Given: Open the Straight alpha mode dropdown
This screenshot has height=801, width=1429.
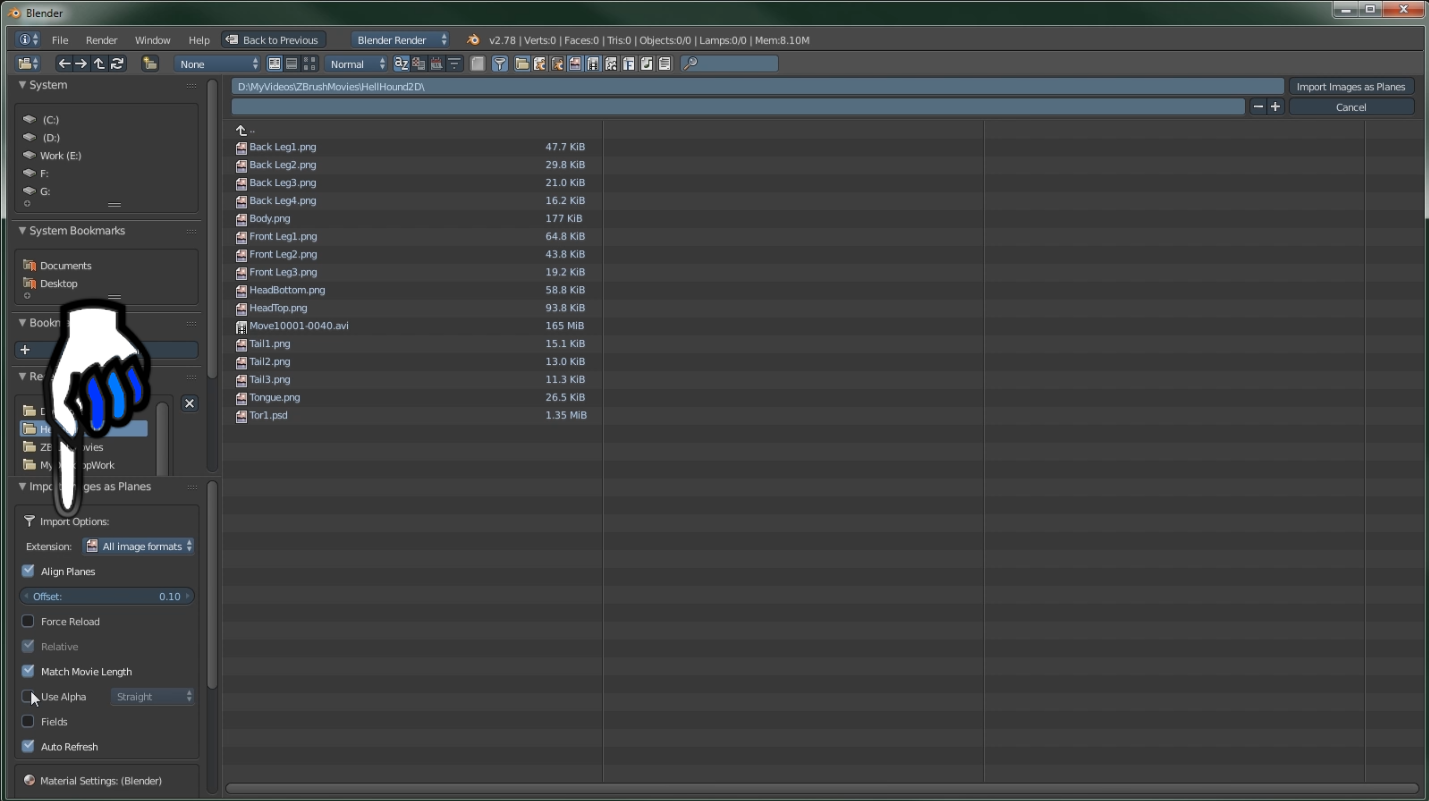Looking at the screenshot, I should click(x=152, y=696).
